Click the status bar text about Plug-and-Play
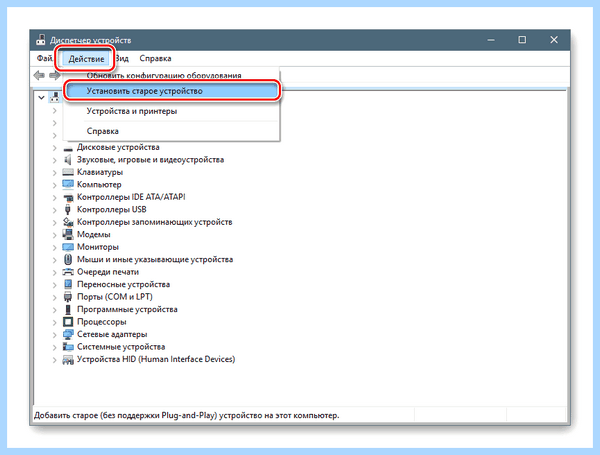Screen dimensions: 600x455 point(187,415)
